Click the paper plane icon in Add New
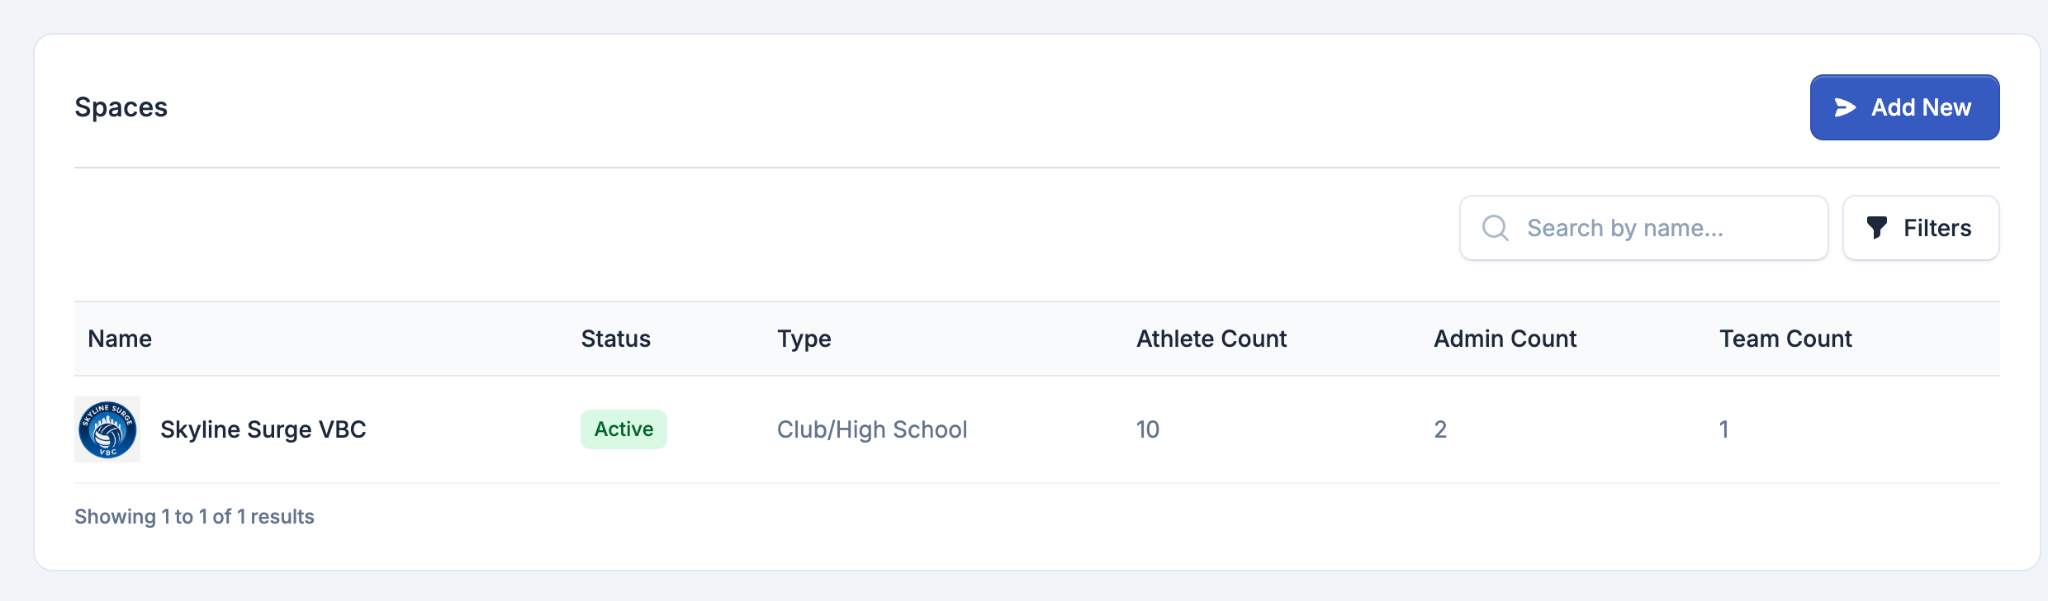Image resolution: width=2048 pixels, height=601 pixels. point(1845,107)
